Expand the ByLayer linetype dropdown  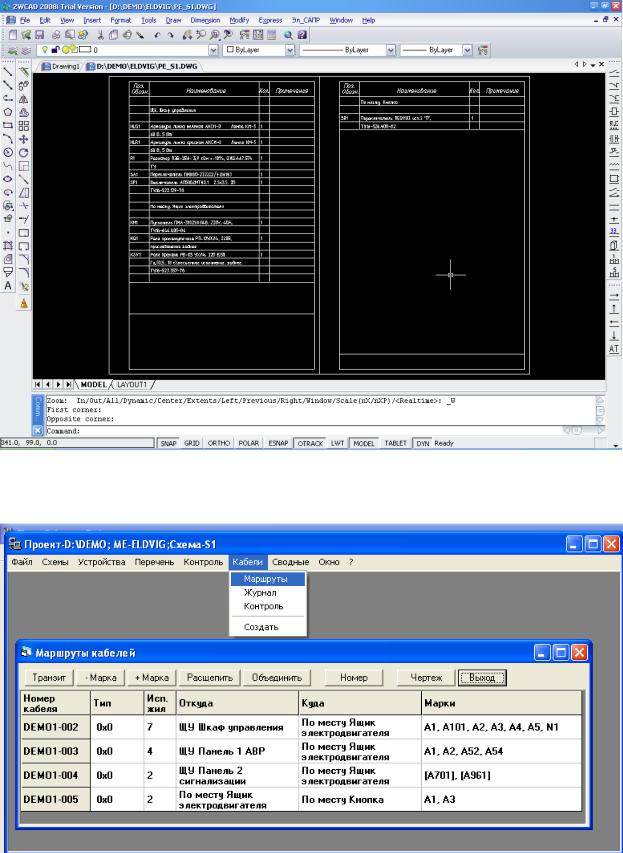pos(391,48)
